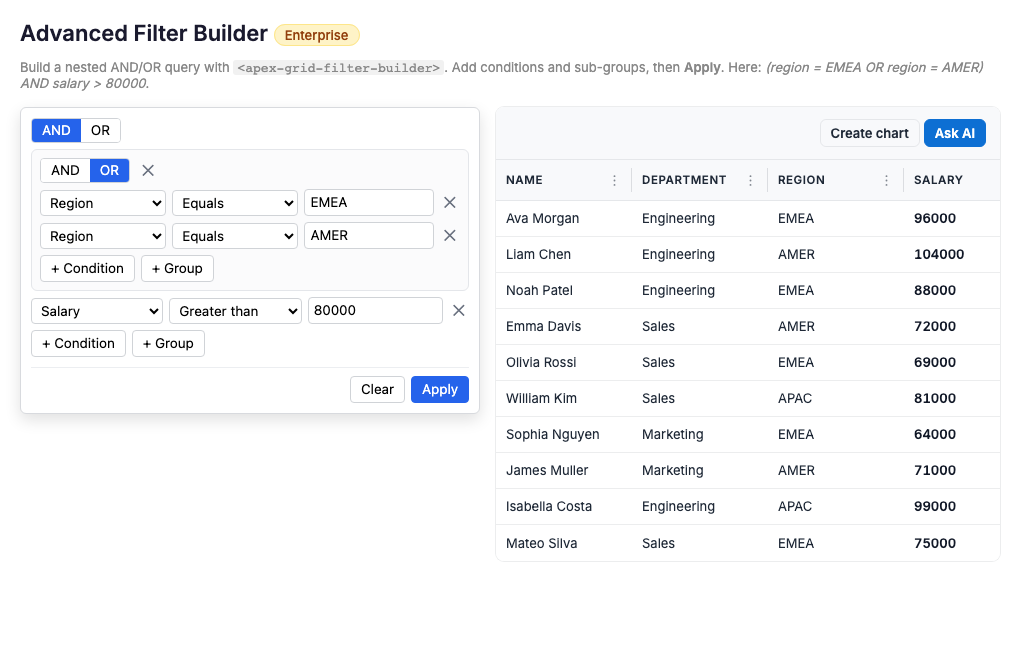Image resolution: width=1020 pixels, height=650 pixels.
Task: Click the Create chart button
Action: click(869, 133)
